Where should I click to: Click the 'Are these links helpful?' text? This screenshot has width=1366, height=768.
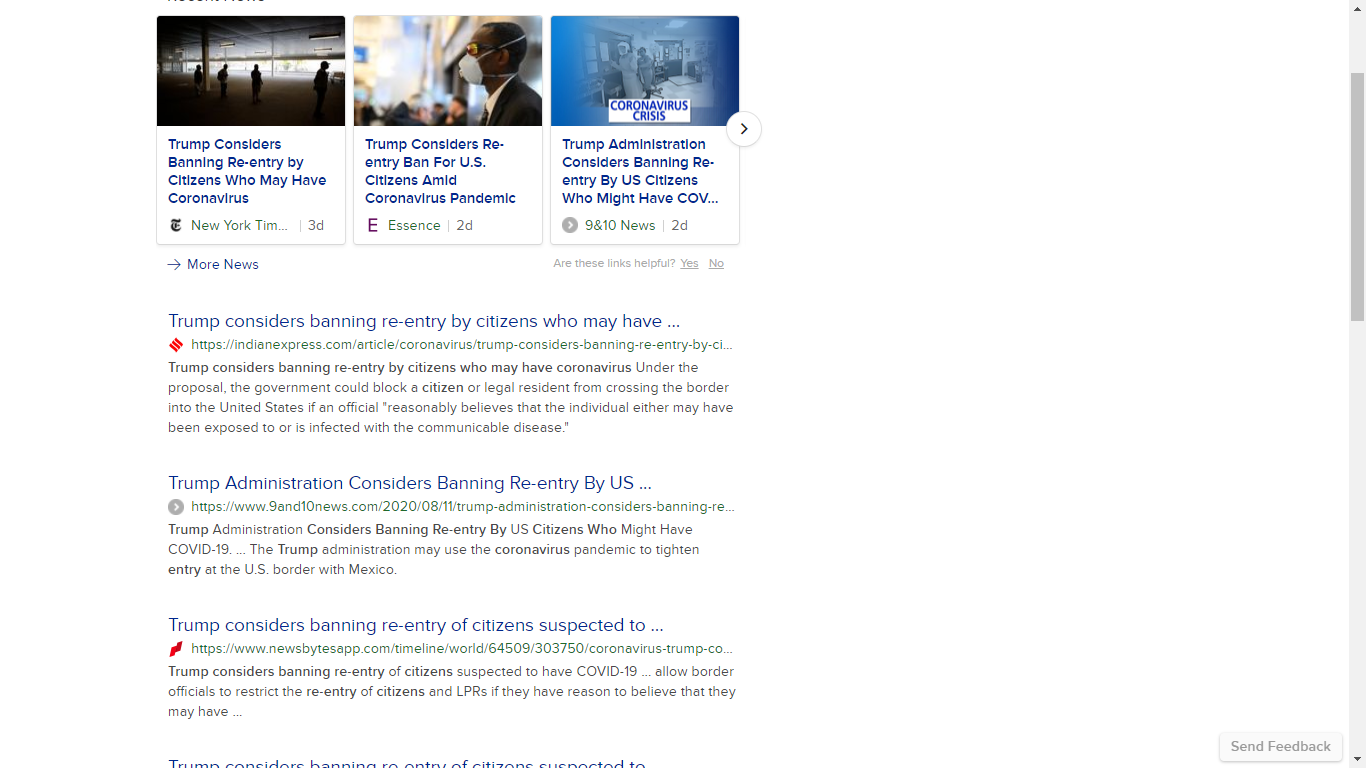[614, 263]
